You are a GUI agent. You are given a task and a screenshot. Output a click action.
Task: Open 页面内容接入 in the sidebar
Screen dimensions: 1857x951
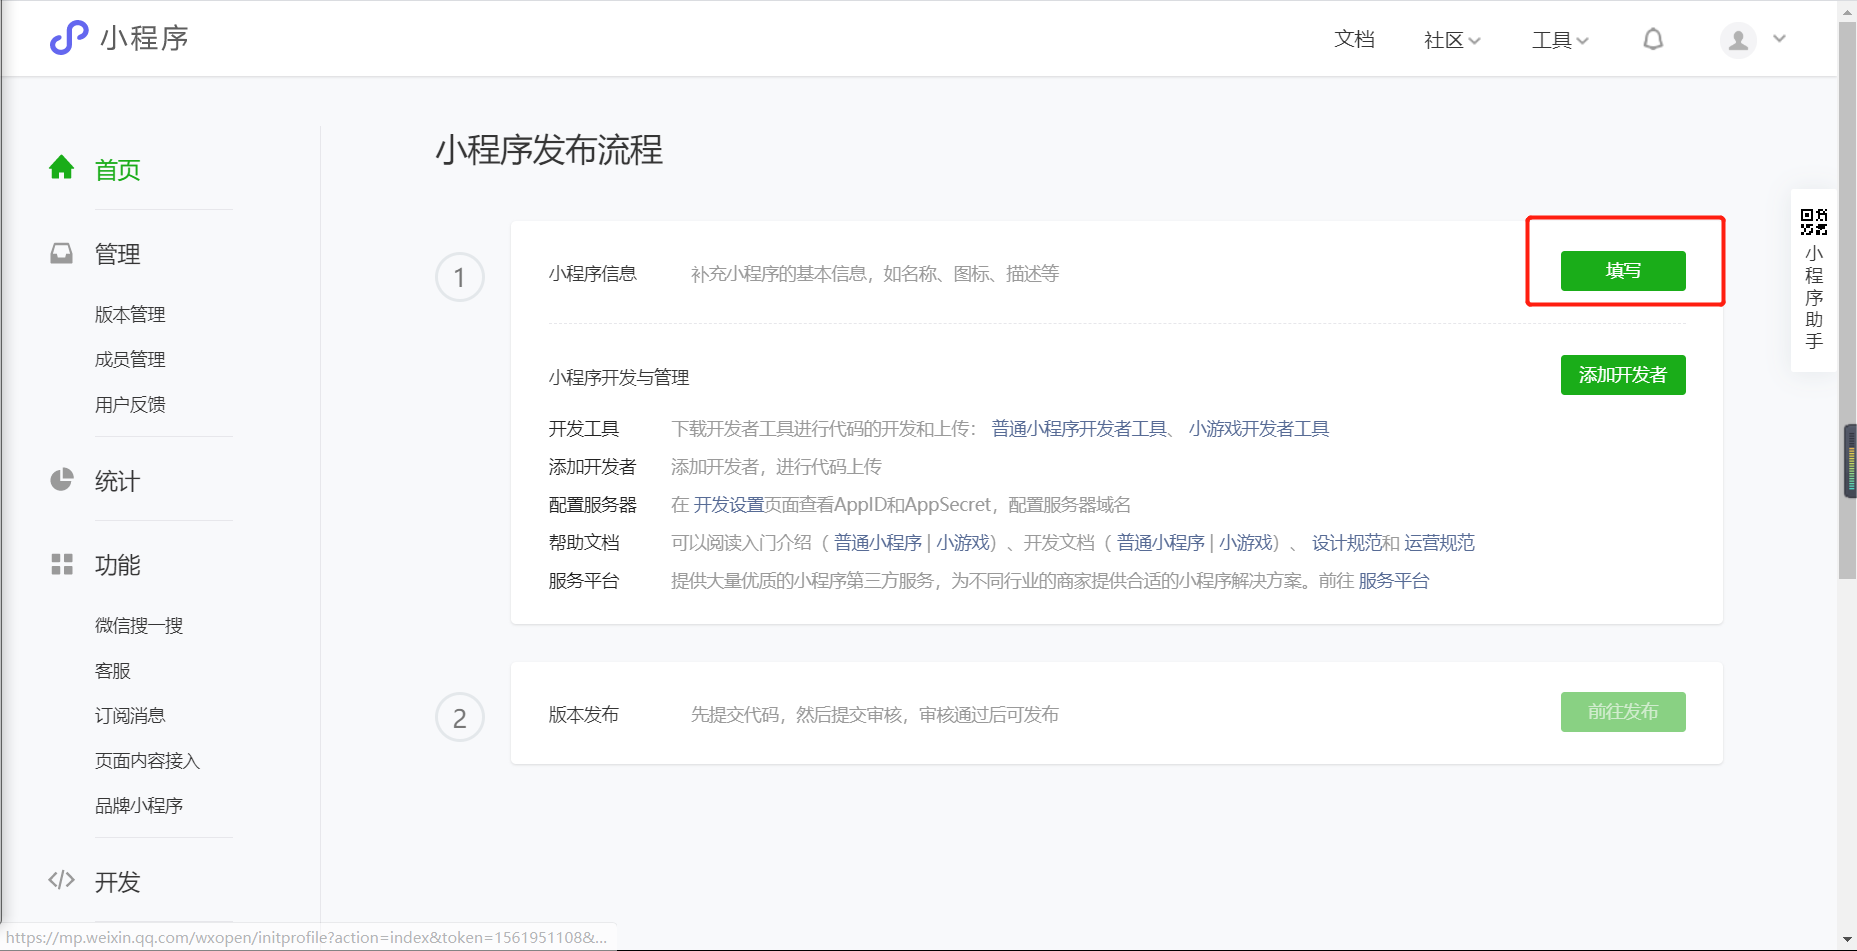point(148,760)
